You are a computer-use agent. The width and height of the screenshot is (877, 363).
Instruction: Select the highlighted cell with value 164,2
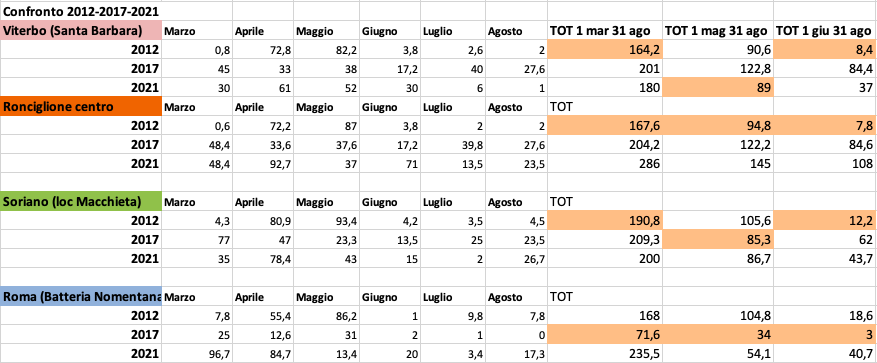pos(605,50)
